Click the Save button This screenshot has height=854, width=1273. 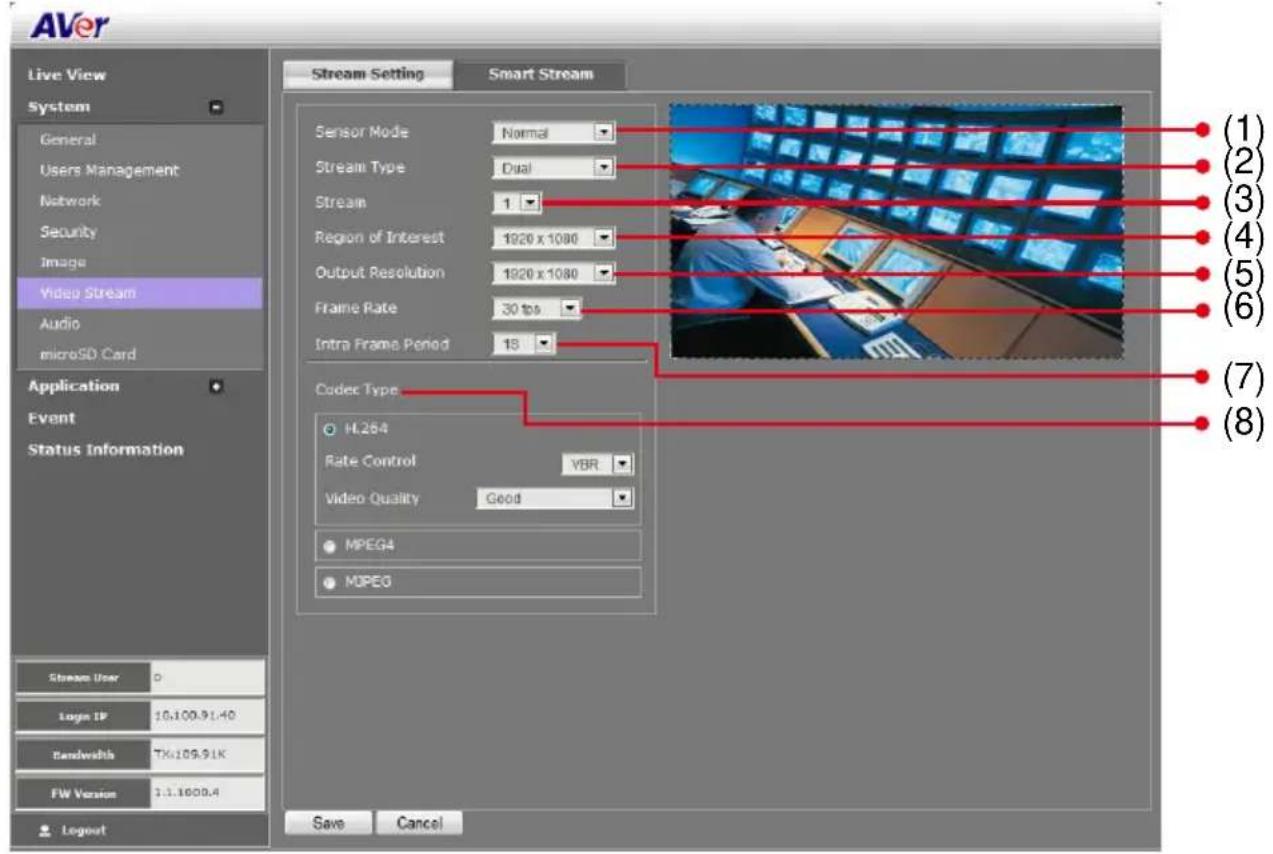coord(327,822)
